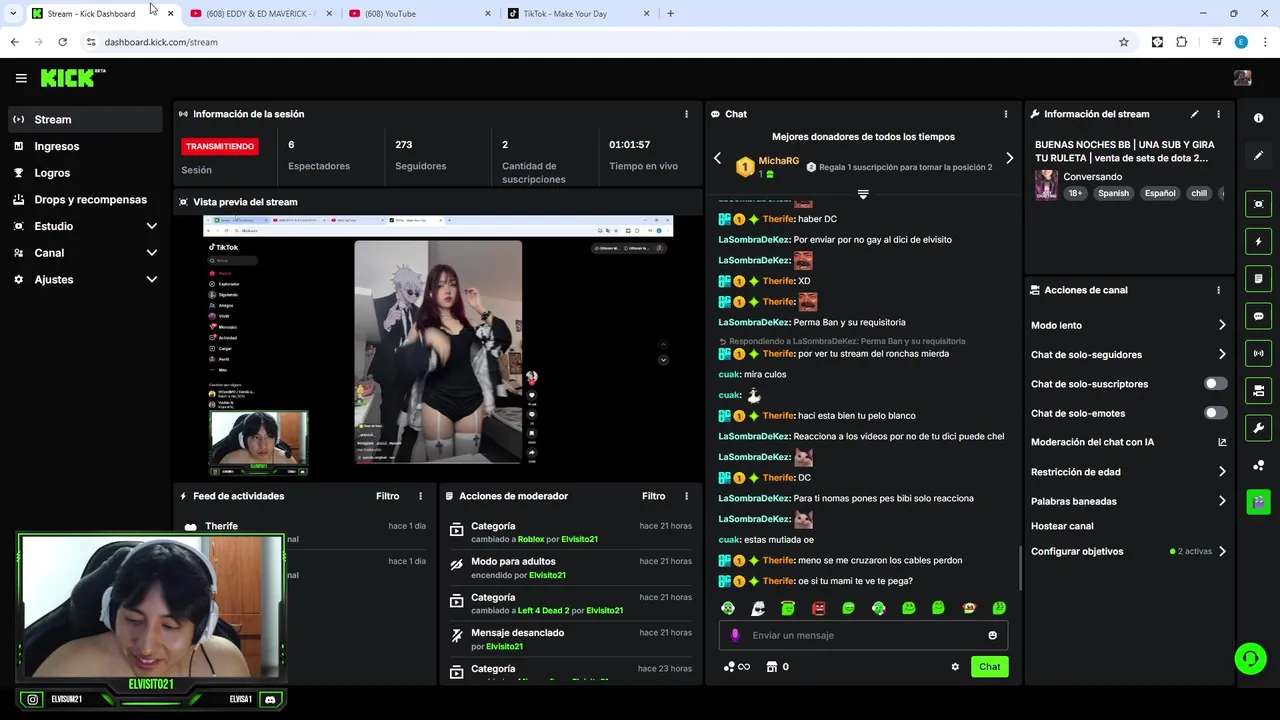Viewport: 1280px width, 720px height.
Task: Reload the page with browser refresh
Action: pos(62,42)
